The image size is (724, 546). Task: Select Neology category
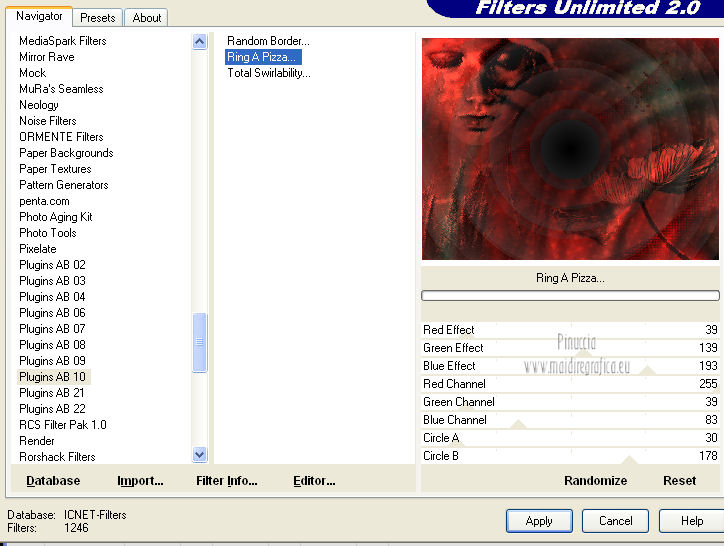39,105
